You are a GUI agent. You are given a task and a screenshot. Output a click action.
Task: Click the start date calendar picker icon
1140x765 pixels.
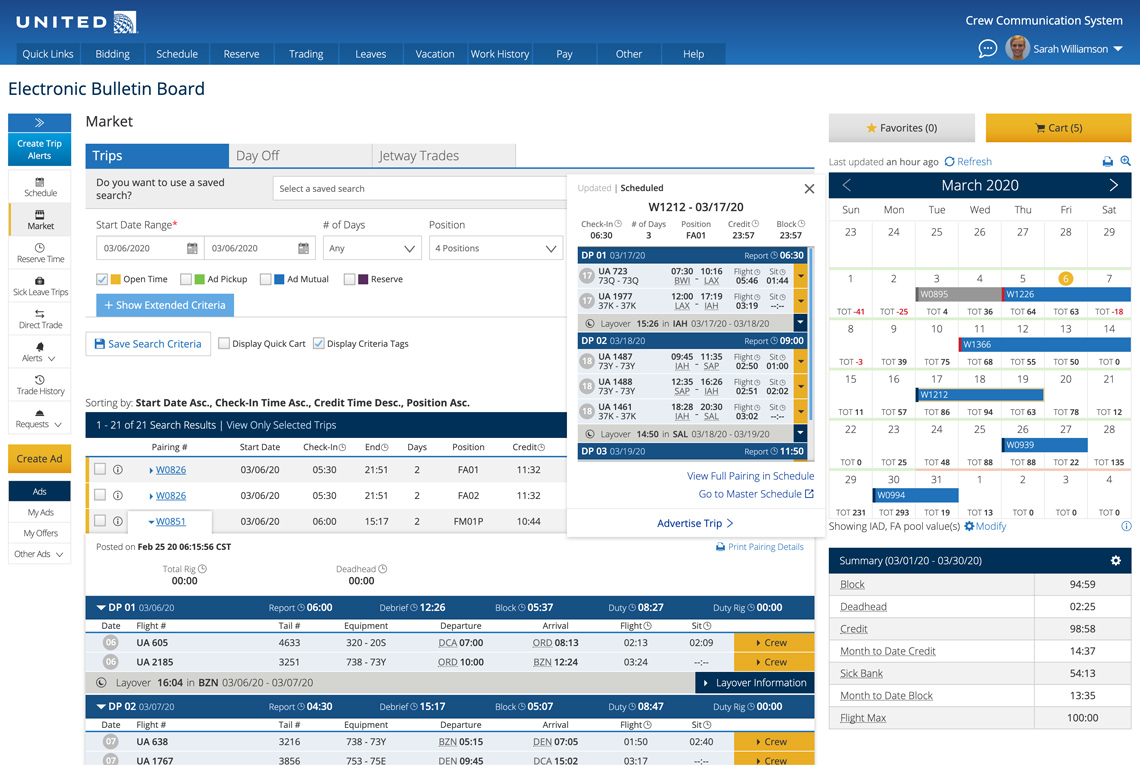point(192,248)
